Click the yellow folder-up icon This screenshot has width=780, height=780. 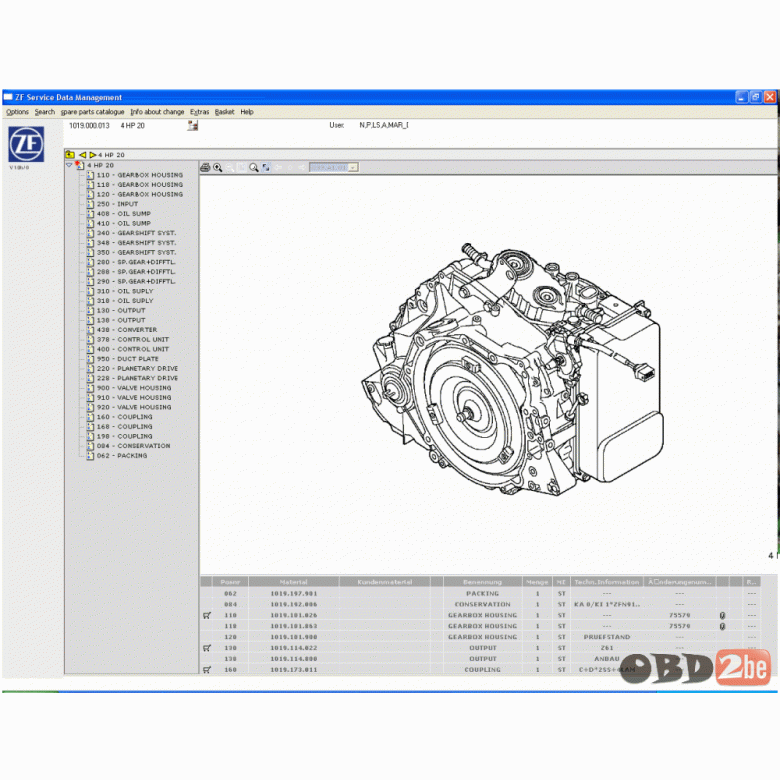[70, 155]
